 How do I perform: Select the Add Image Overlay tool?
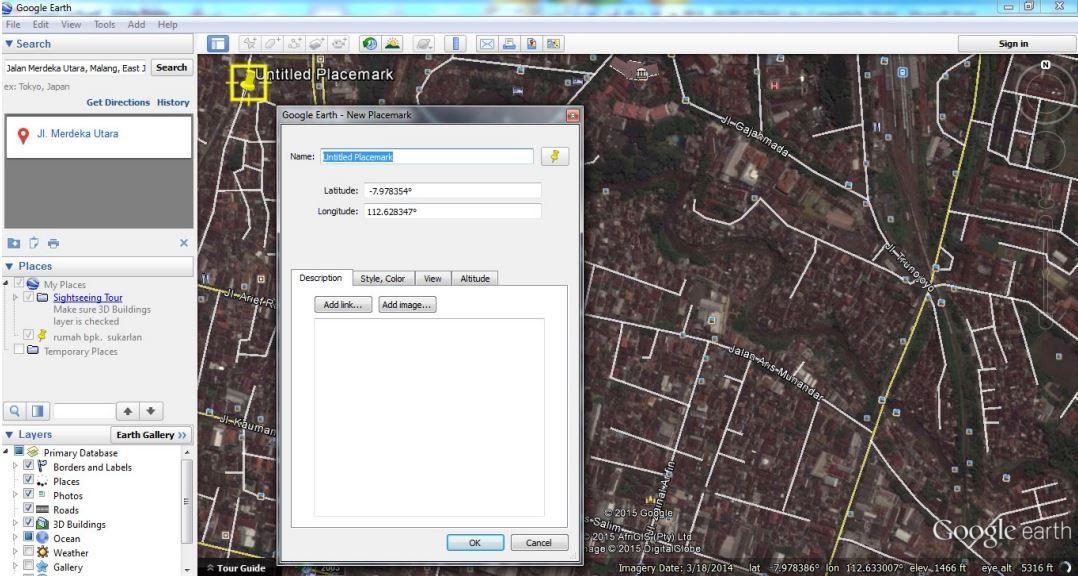coord(317,44)
